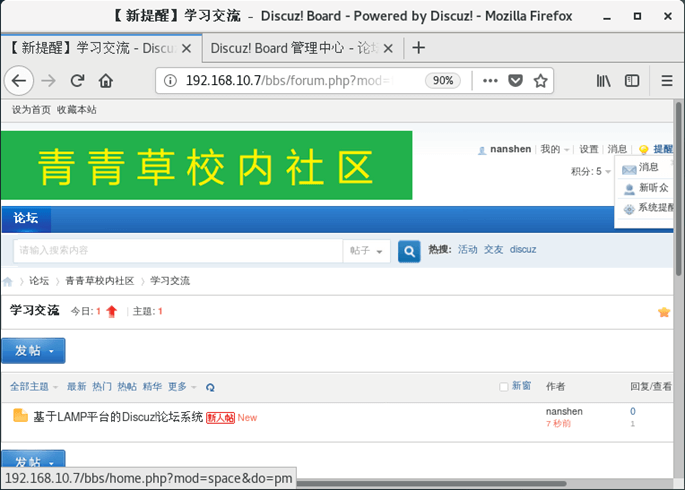Click the horizontal page scrollbar
Screen dimensions: 685x490
point(432,483)
